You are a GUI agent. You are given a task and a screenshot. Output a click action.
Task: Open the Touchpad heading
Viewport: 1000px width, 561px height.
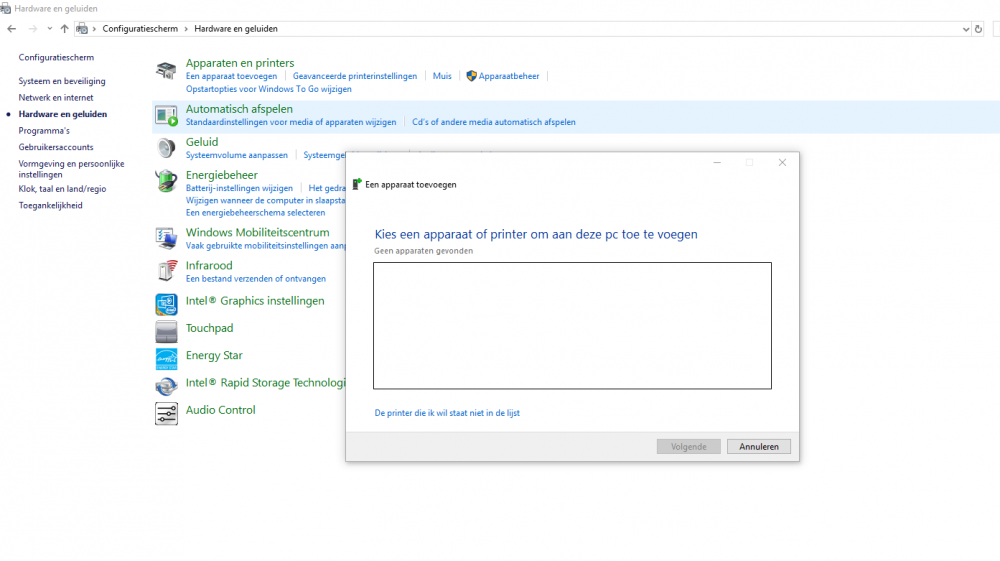[x=209, y=328]
